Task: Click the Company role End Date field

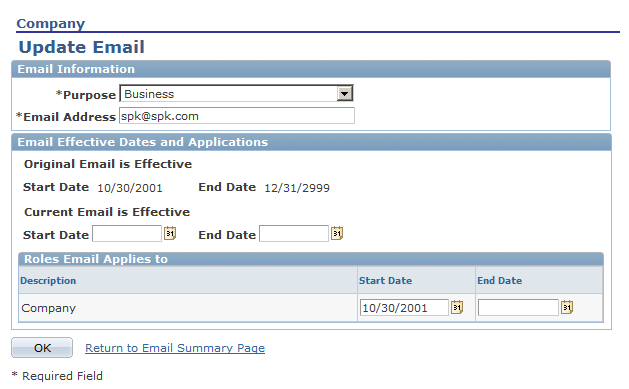Action: [x=518, y=308]
